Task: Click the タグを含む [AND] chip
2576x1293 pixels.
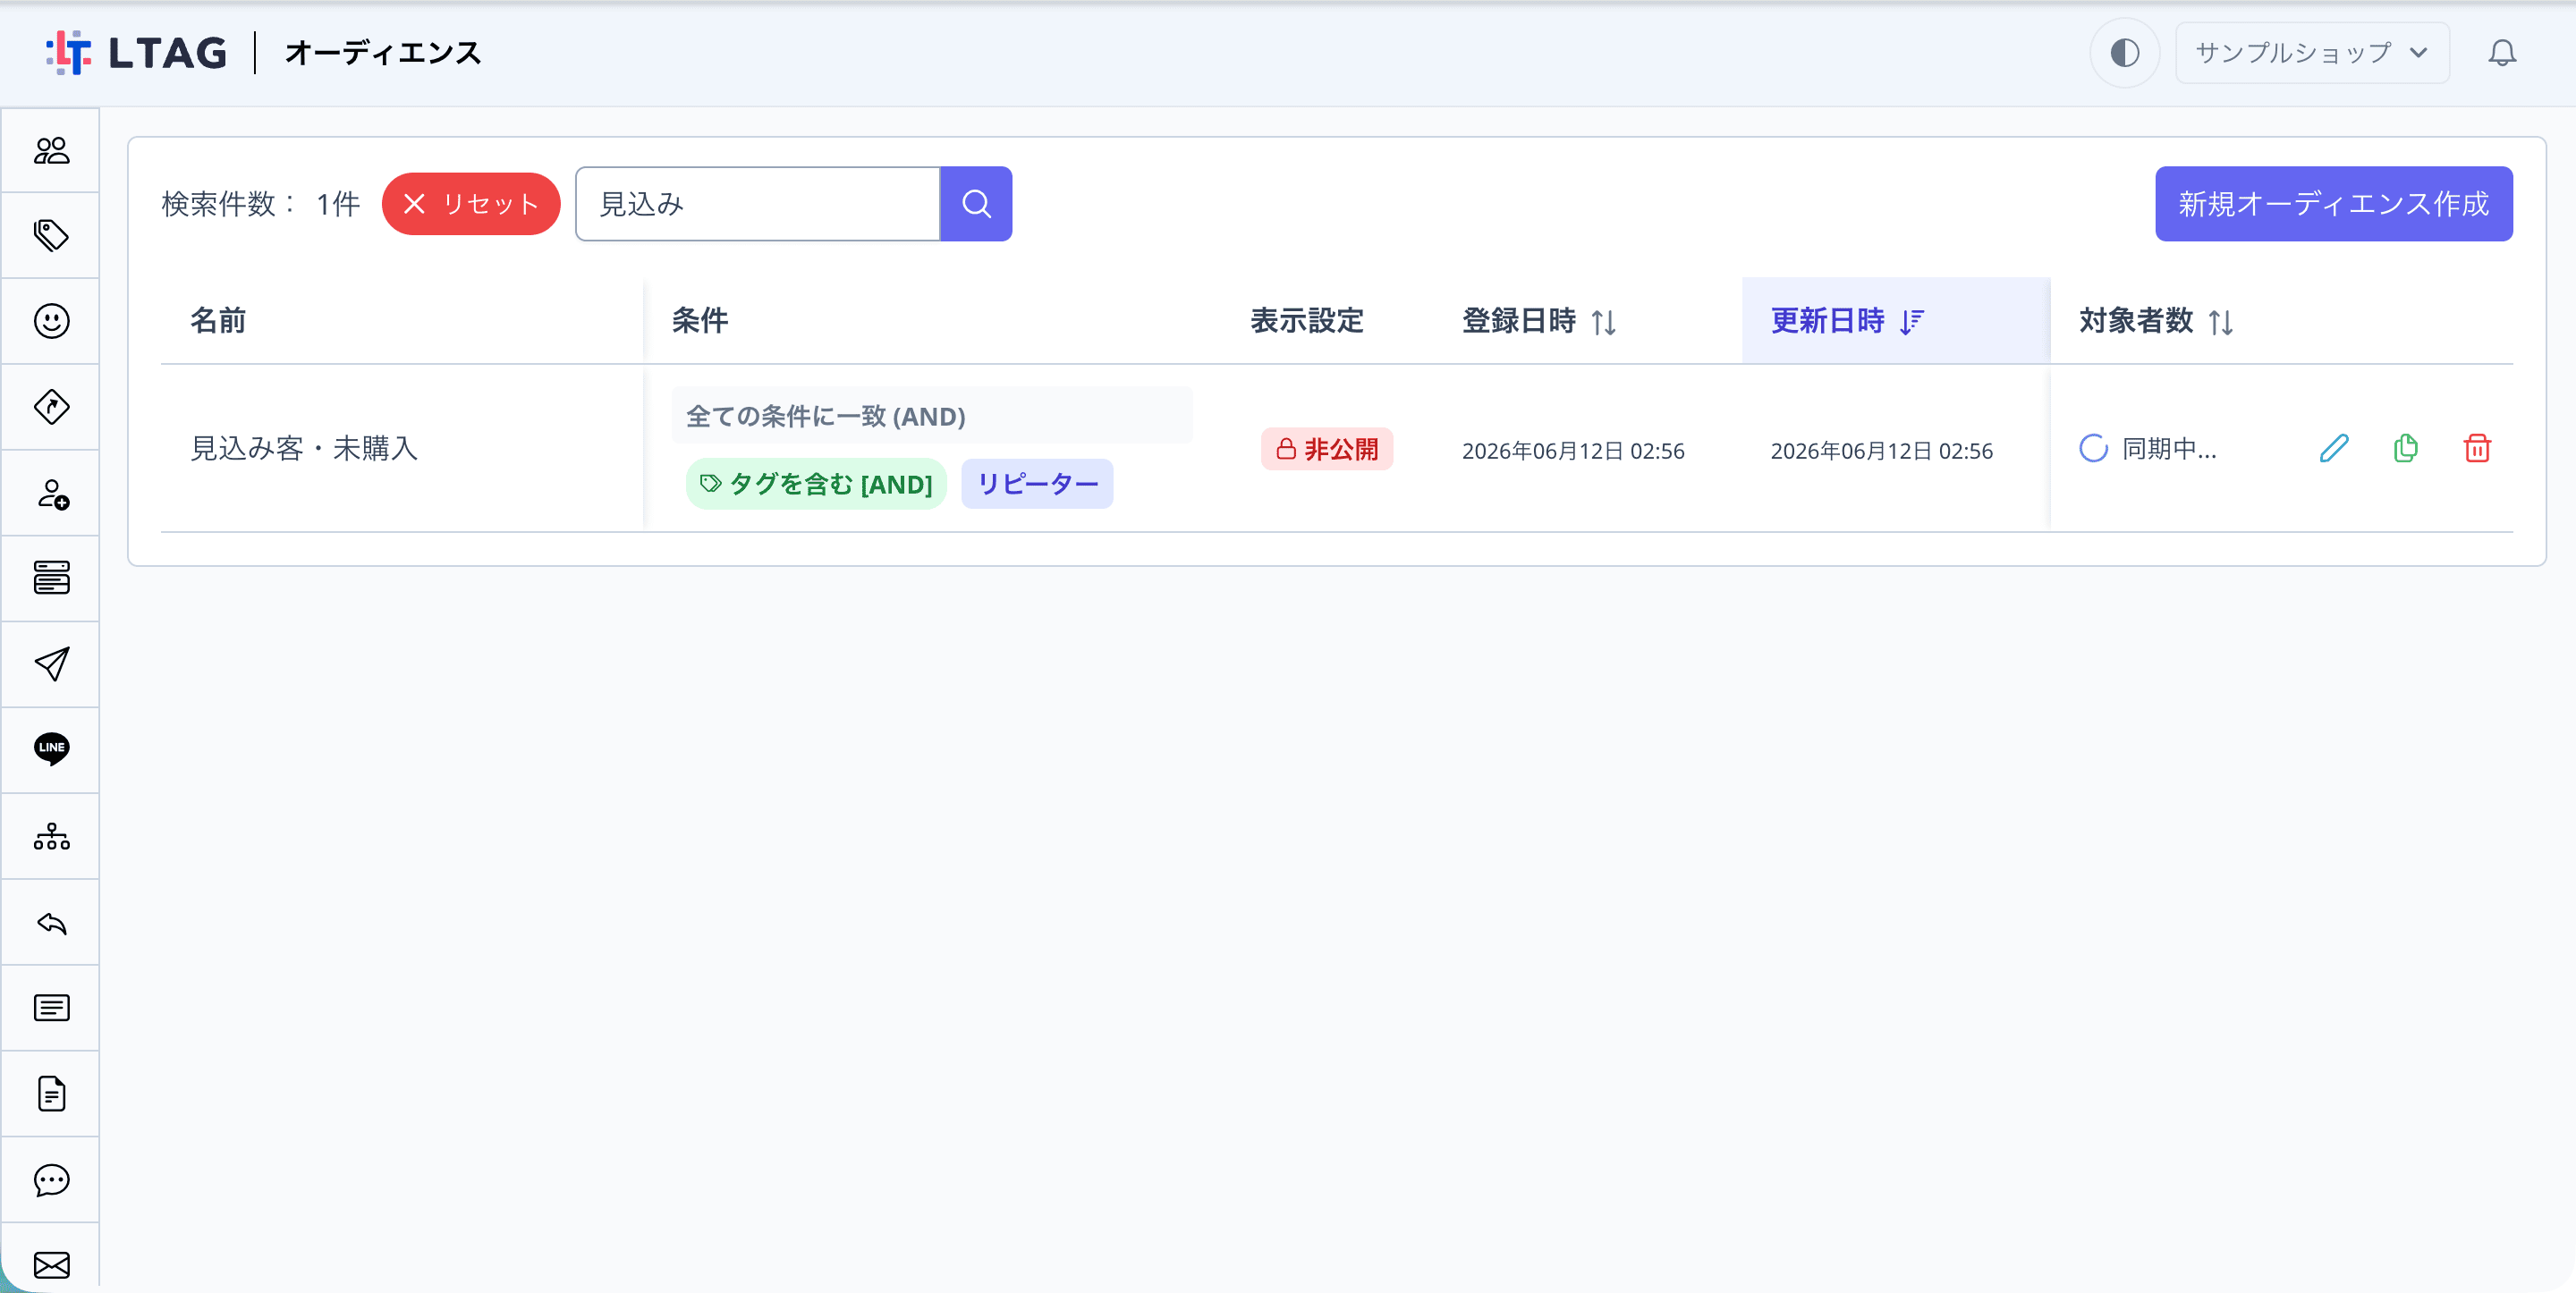Action: pyautogui.click(x=816, y=484)
